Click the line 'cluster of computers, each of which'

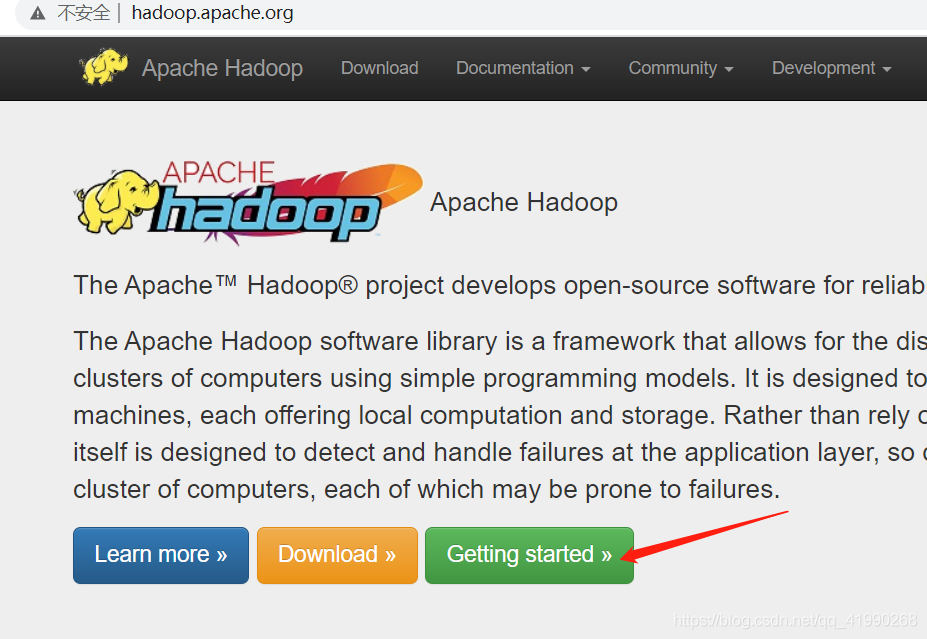click(427, 489)
